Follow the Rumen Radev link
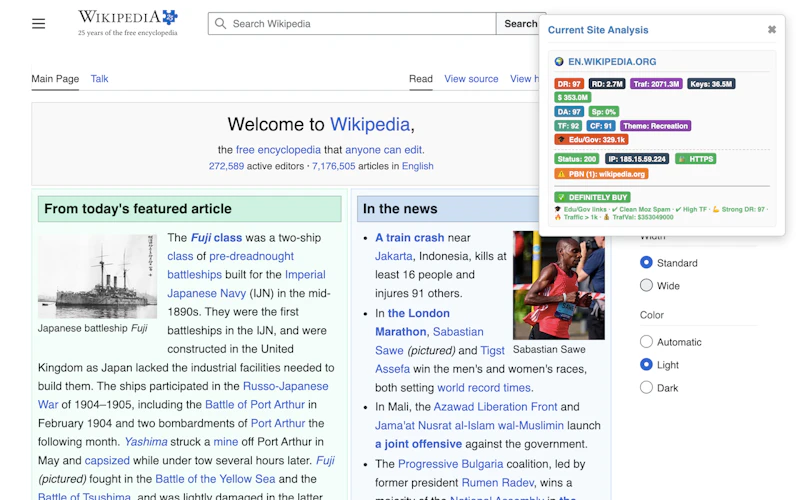 [497, 483]
